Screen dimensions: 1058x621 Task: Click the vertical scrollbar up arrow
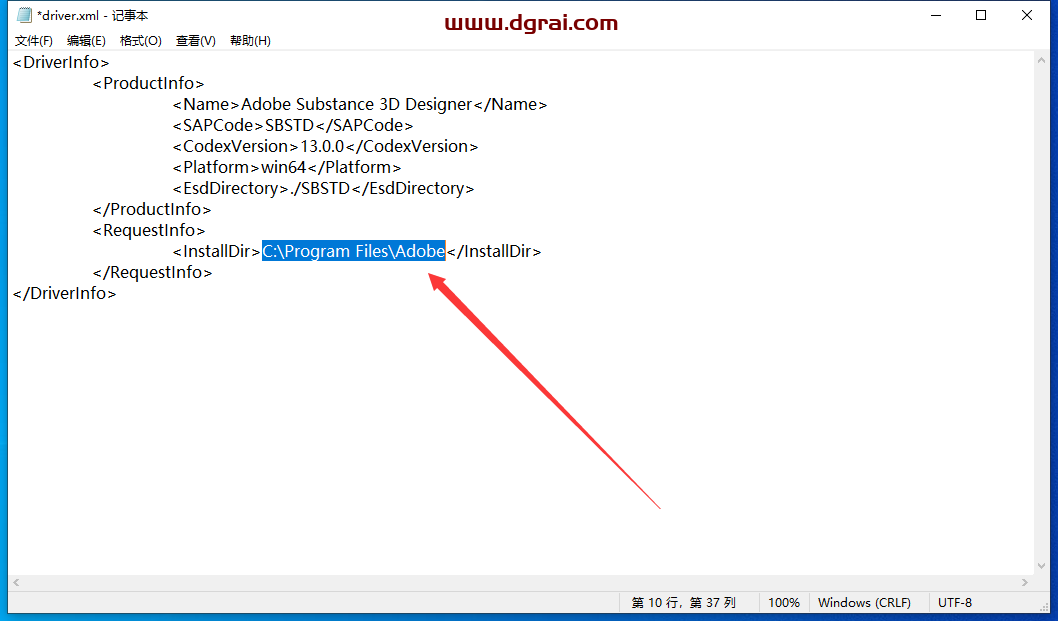tap(1041, 60)
